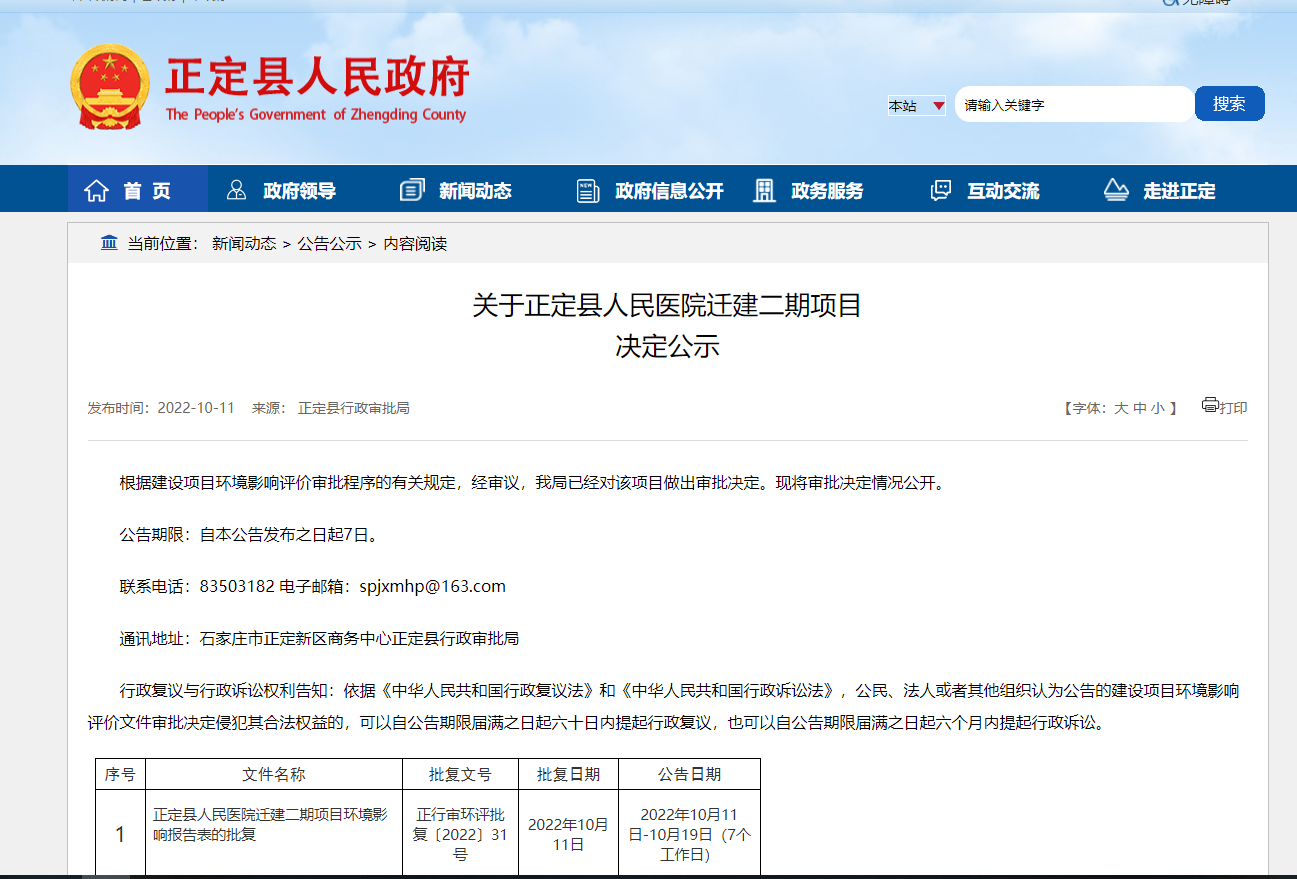Open the 政府领导 menu item
Viewport: 1297px width, 879px height.
[299, 191]
